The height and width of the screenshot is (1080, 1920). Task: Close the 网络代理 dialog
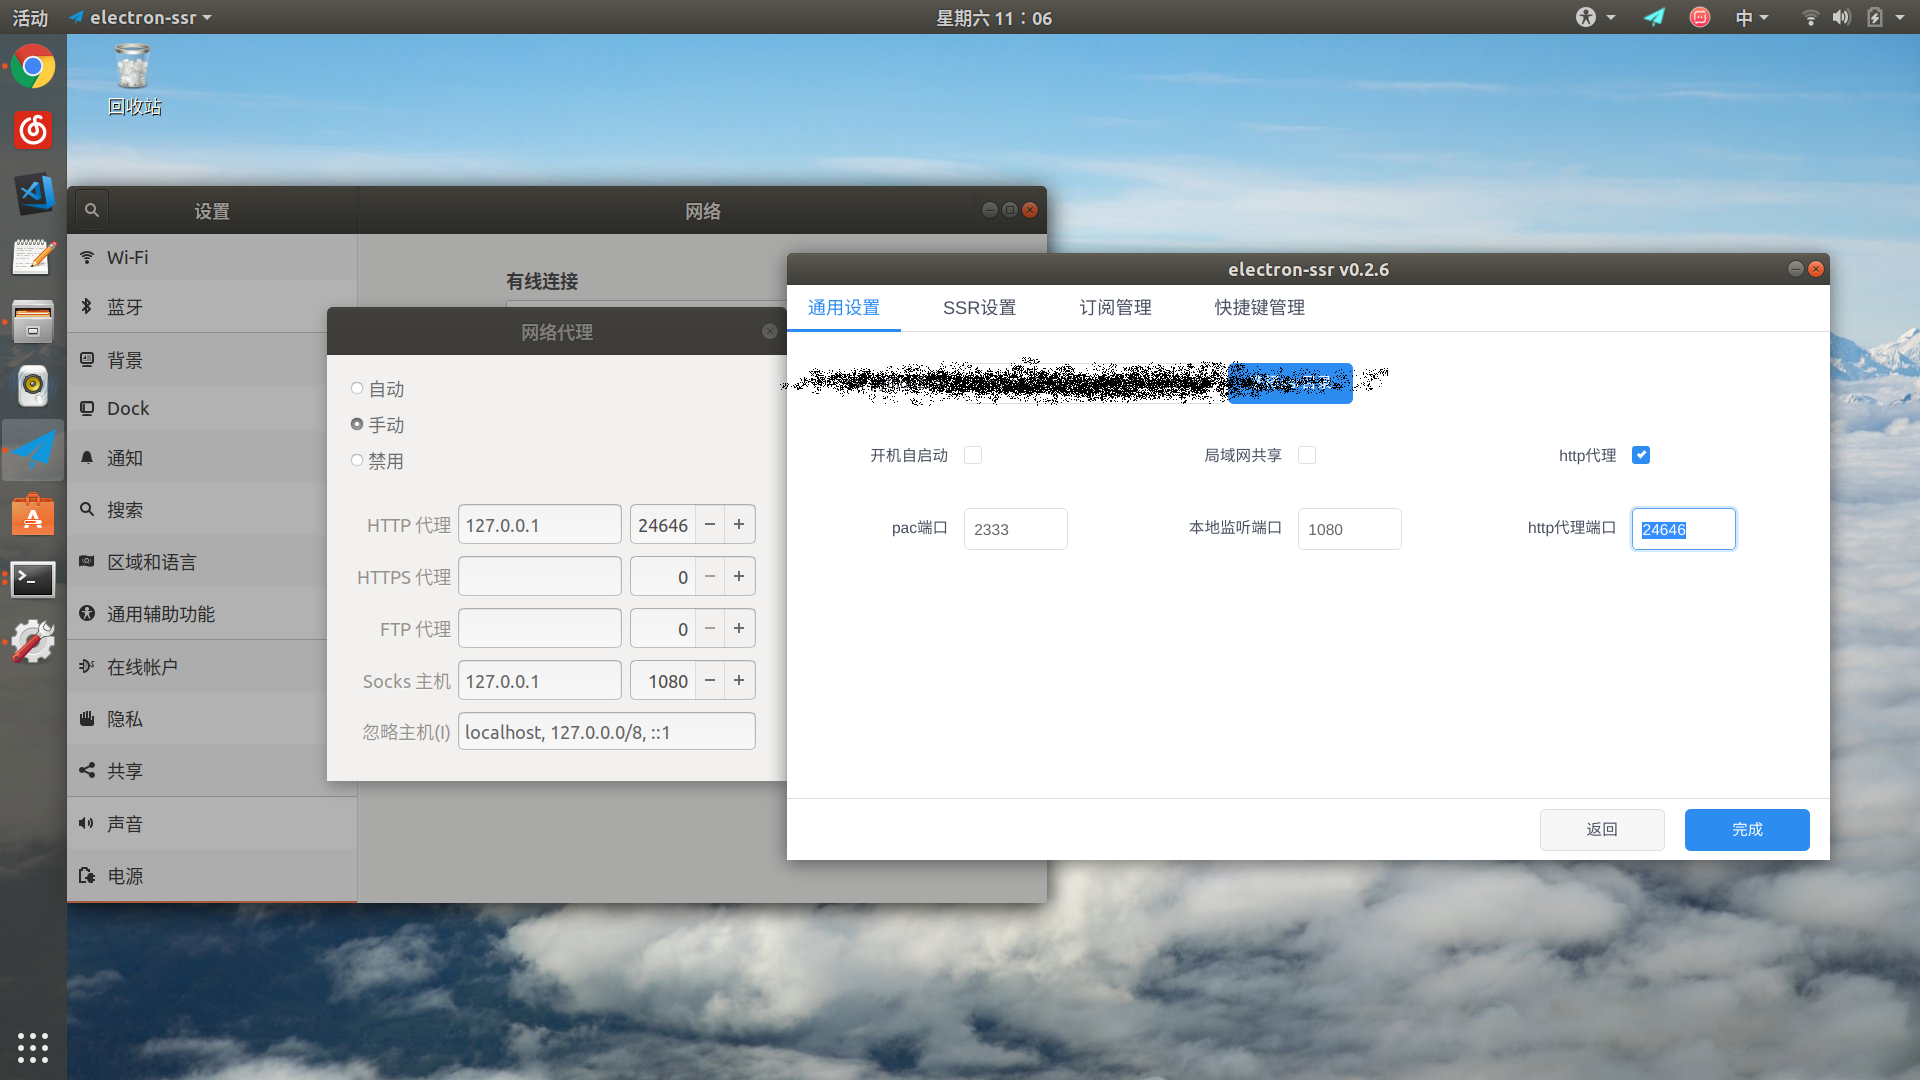(769, 331)
